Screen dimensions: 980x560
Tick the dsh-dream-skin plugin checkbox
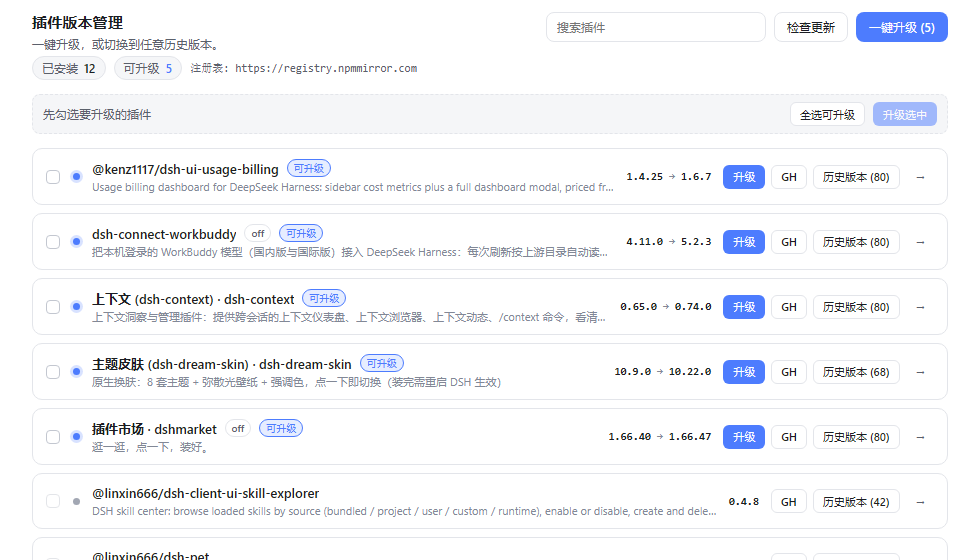(53, 372)
